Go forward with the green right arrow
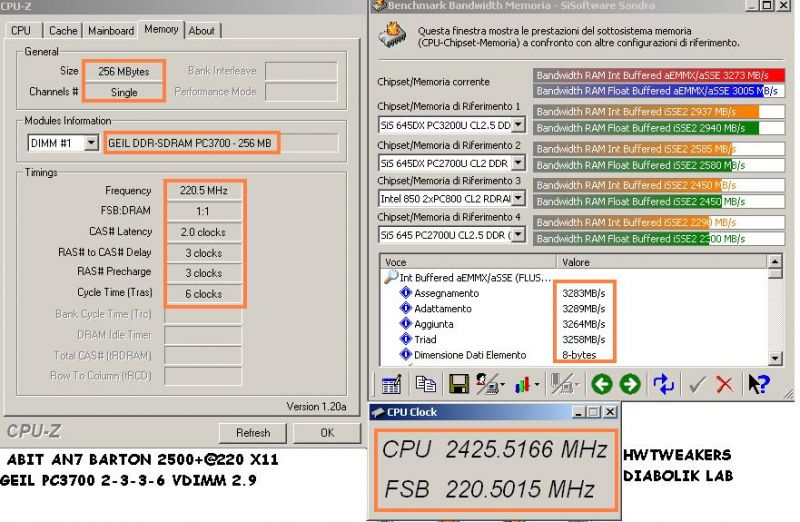Image resolution: width=800 pixels, height=522 pixels. point(630,384)
